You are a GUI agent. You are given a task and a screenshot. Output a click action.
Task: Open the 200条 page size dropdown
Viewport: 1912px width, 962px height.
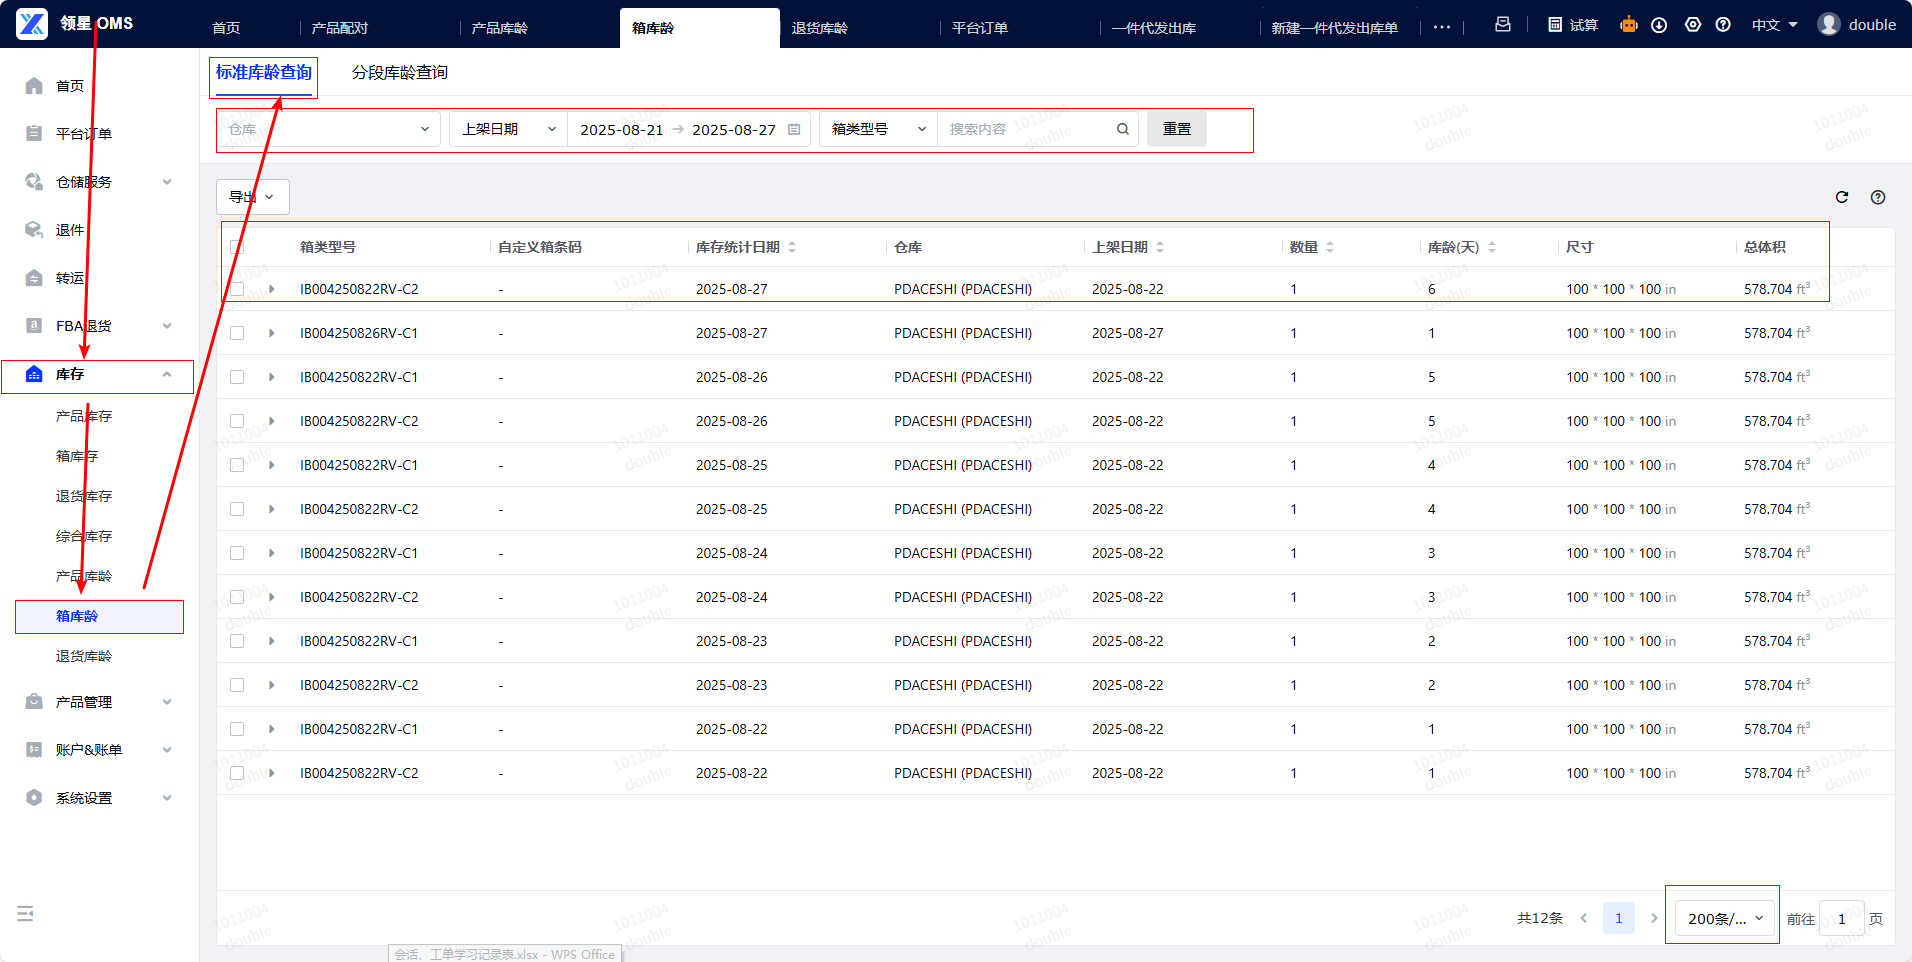tap(1724, 918)
